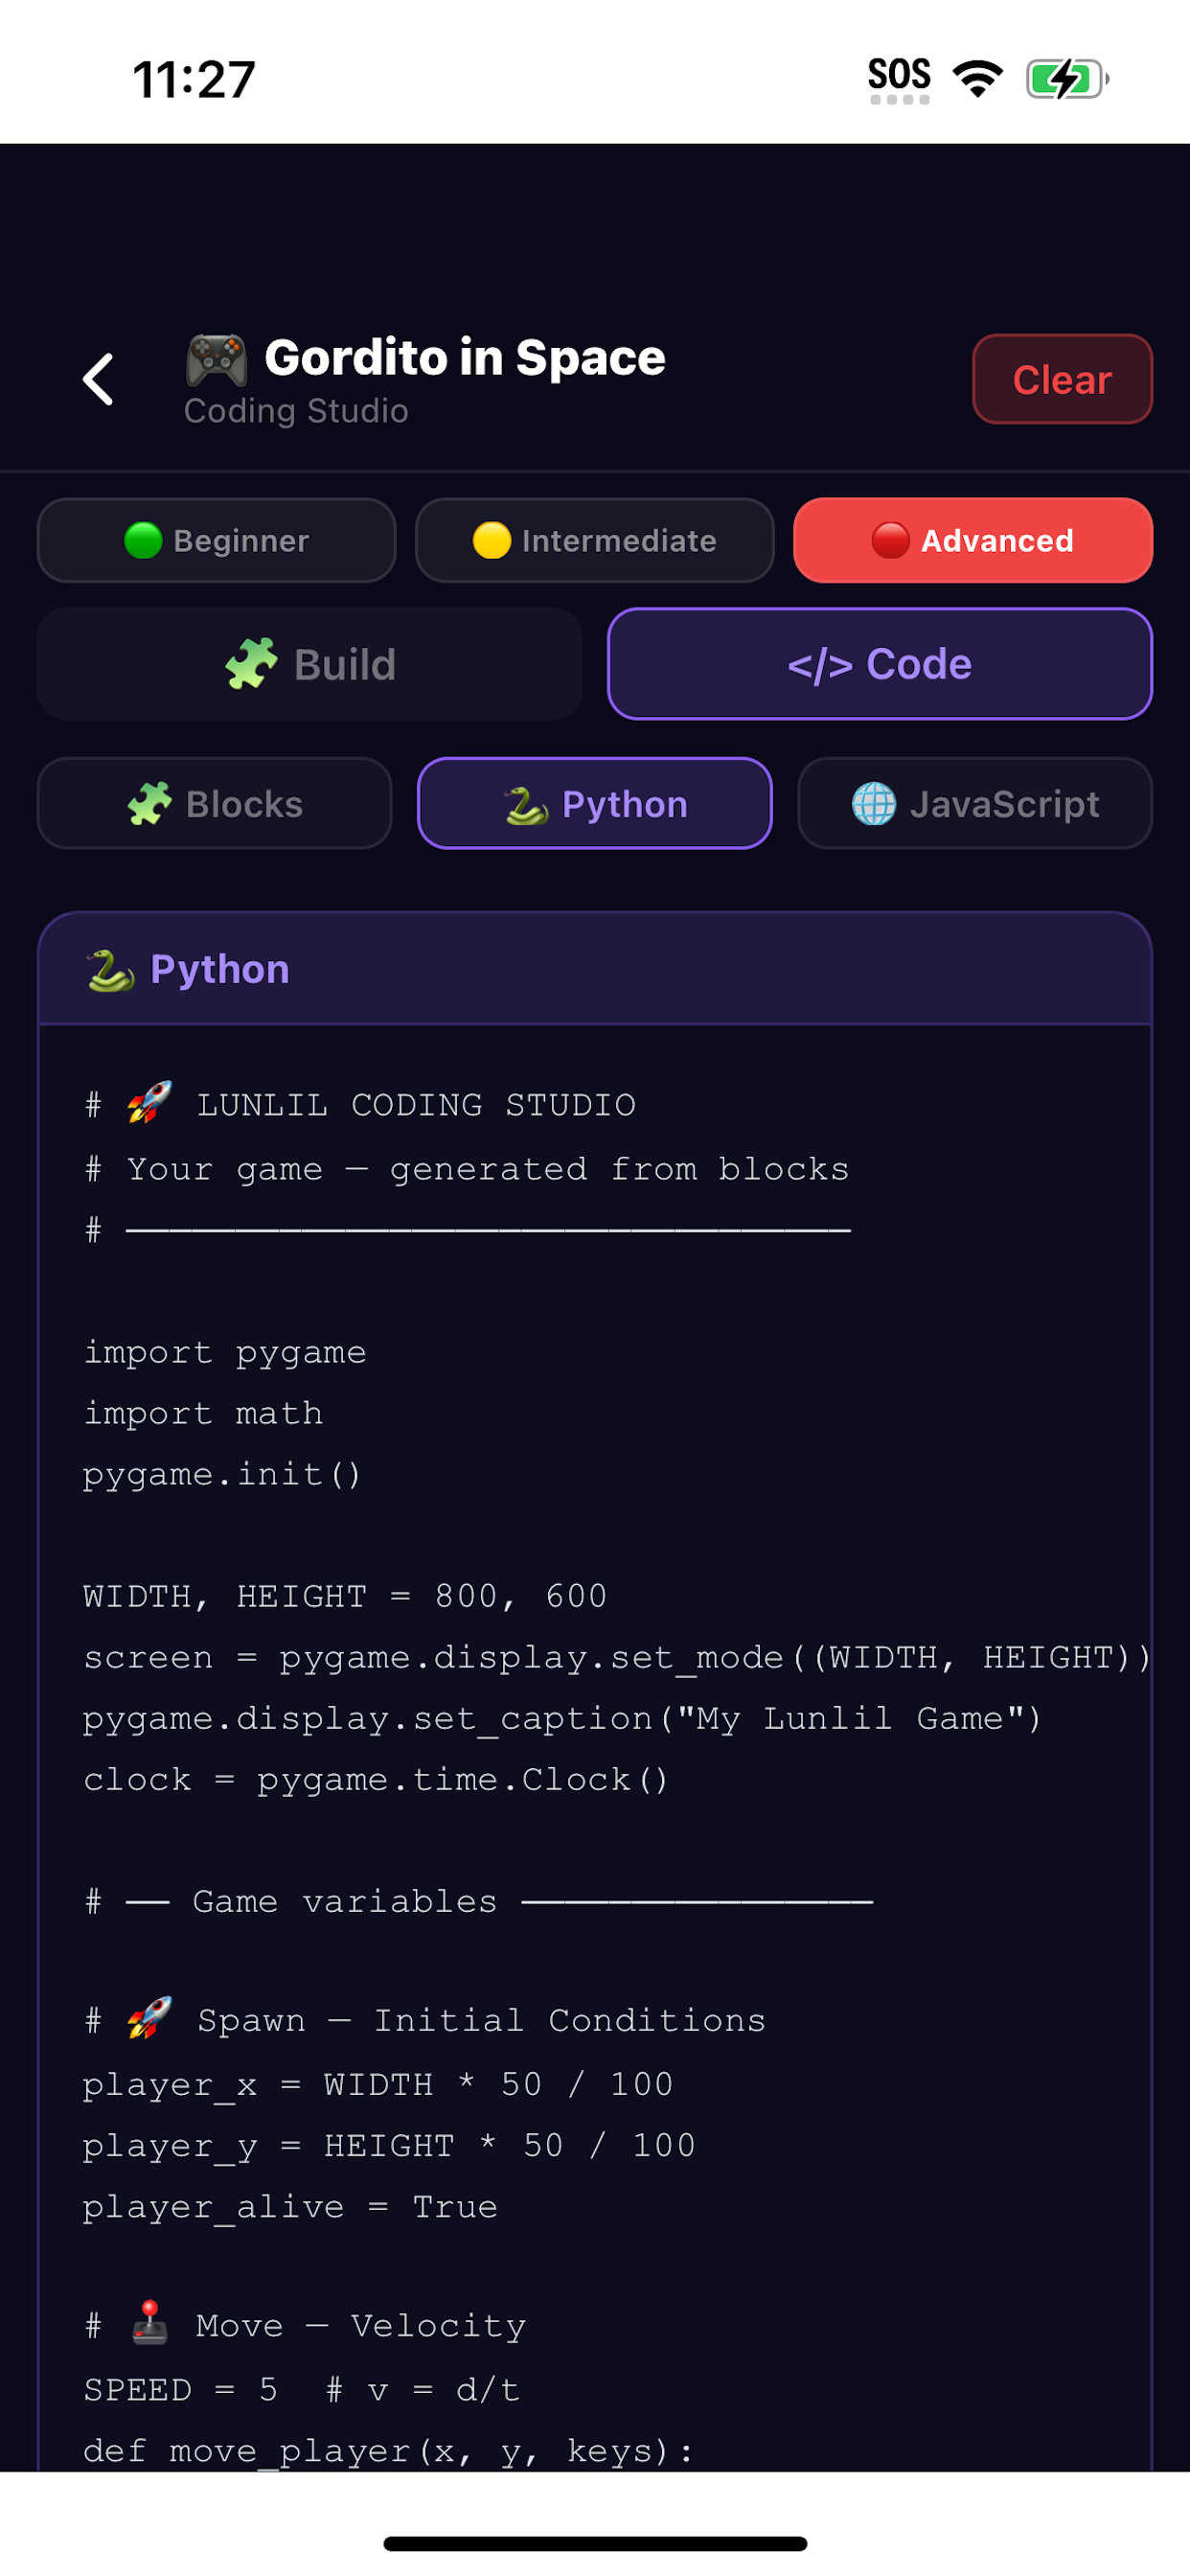Tap the game controller icon

[216, 359]
